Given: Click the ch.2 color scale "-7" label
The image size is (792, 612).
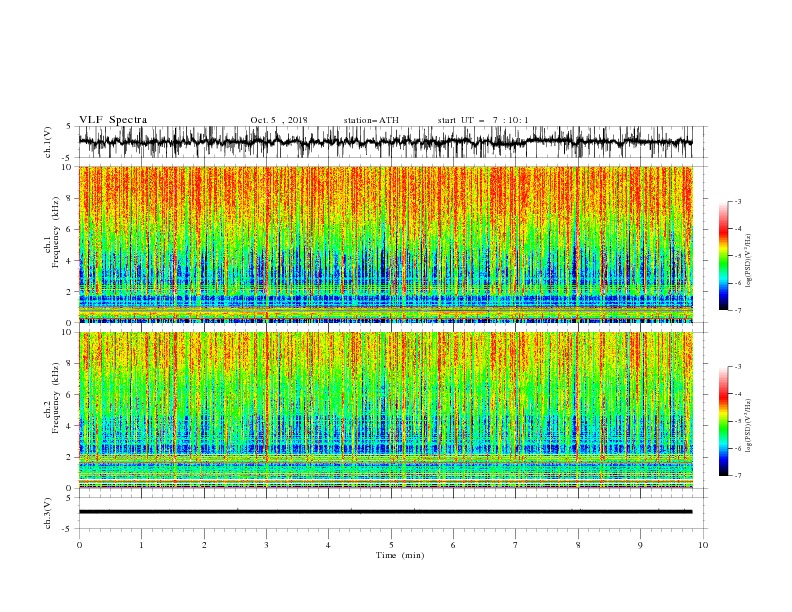Looking at the screenshot, I should click(738, 476).
